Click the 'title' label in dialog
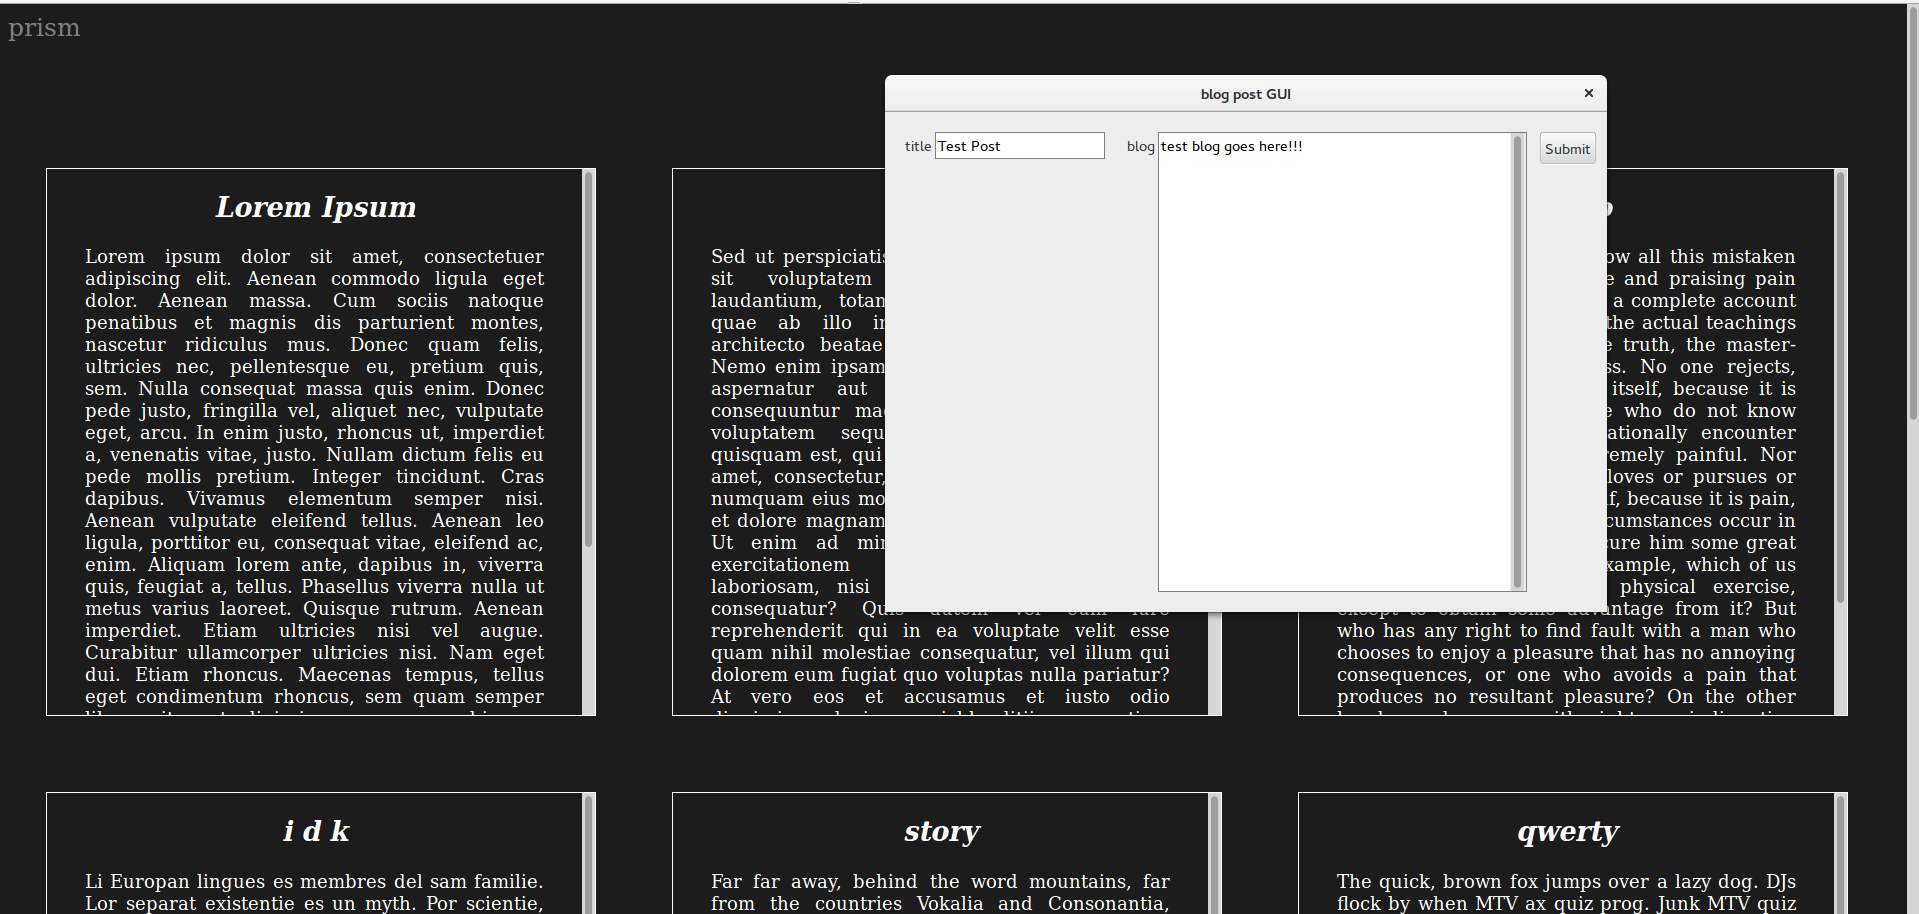 [x=917, y=146]
